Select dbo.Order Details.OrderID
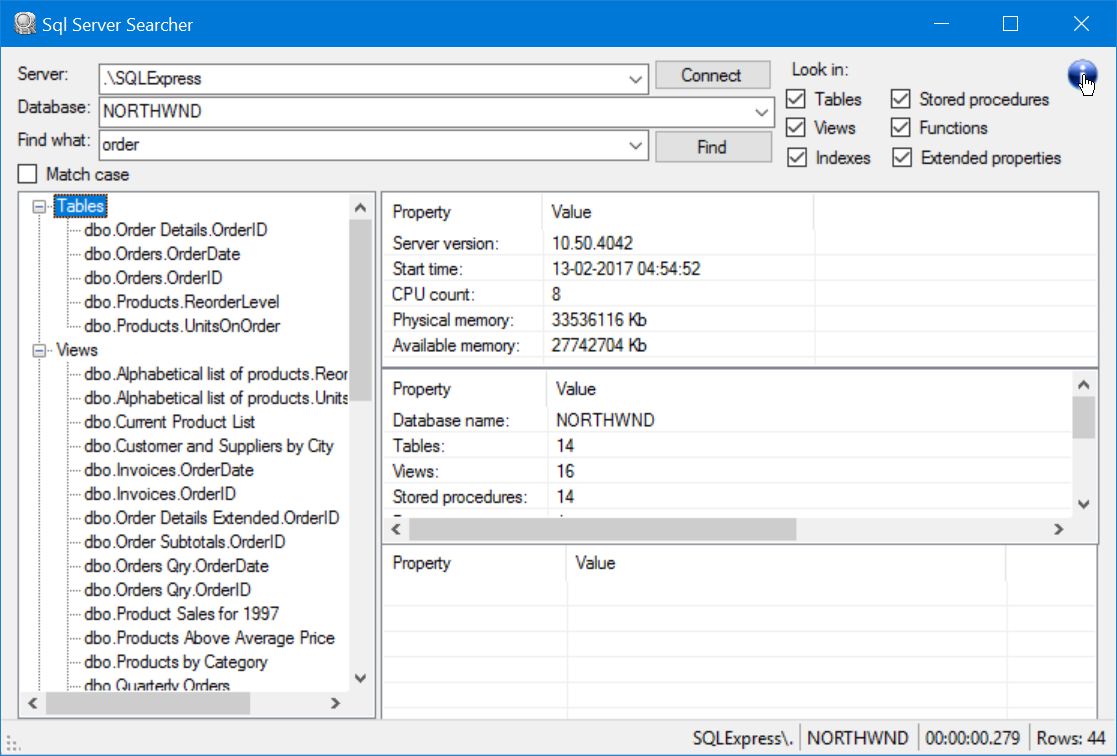1117x756 pixels. 175,229
